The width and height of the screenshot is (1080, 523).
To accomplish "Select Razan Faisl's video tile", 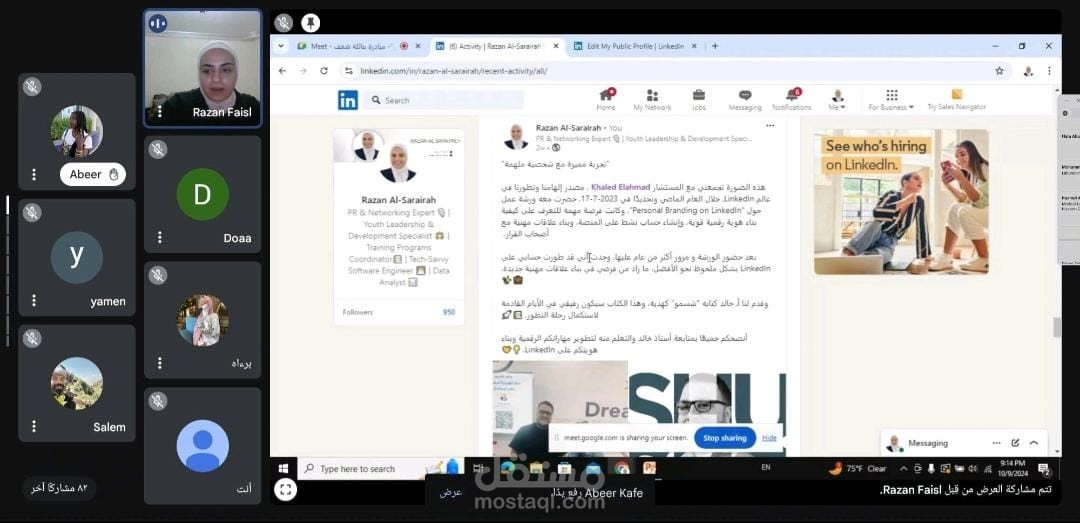I will click(x=202, y=68).
